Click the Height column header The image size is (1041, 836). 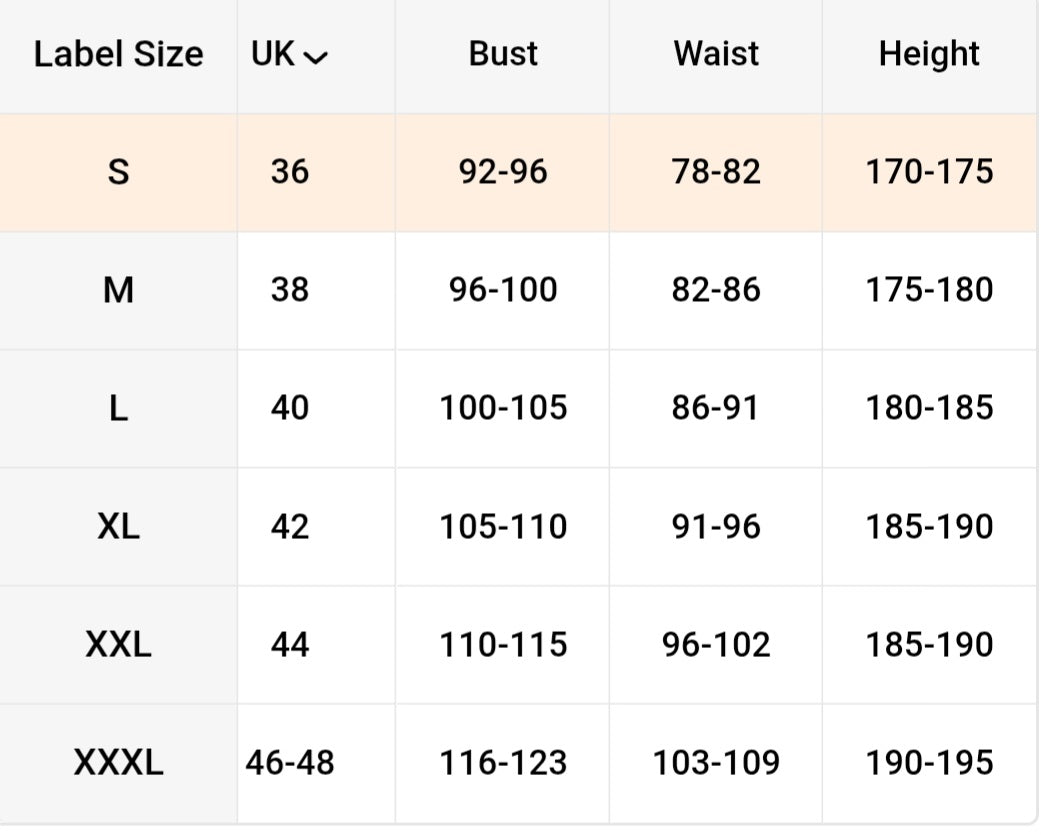click(929, 55)
